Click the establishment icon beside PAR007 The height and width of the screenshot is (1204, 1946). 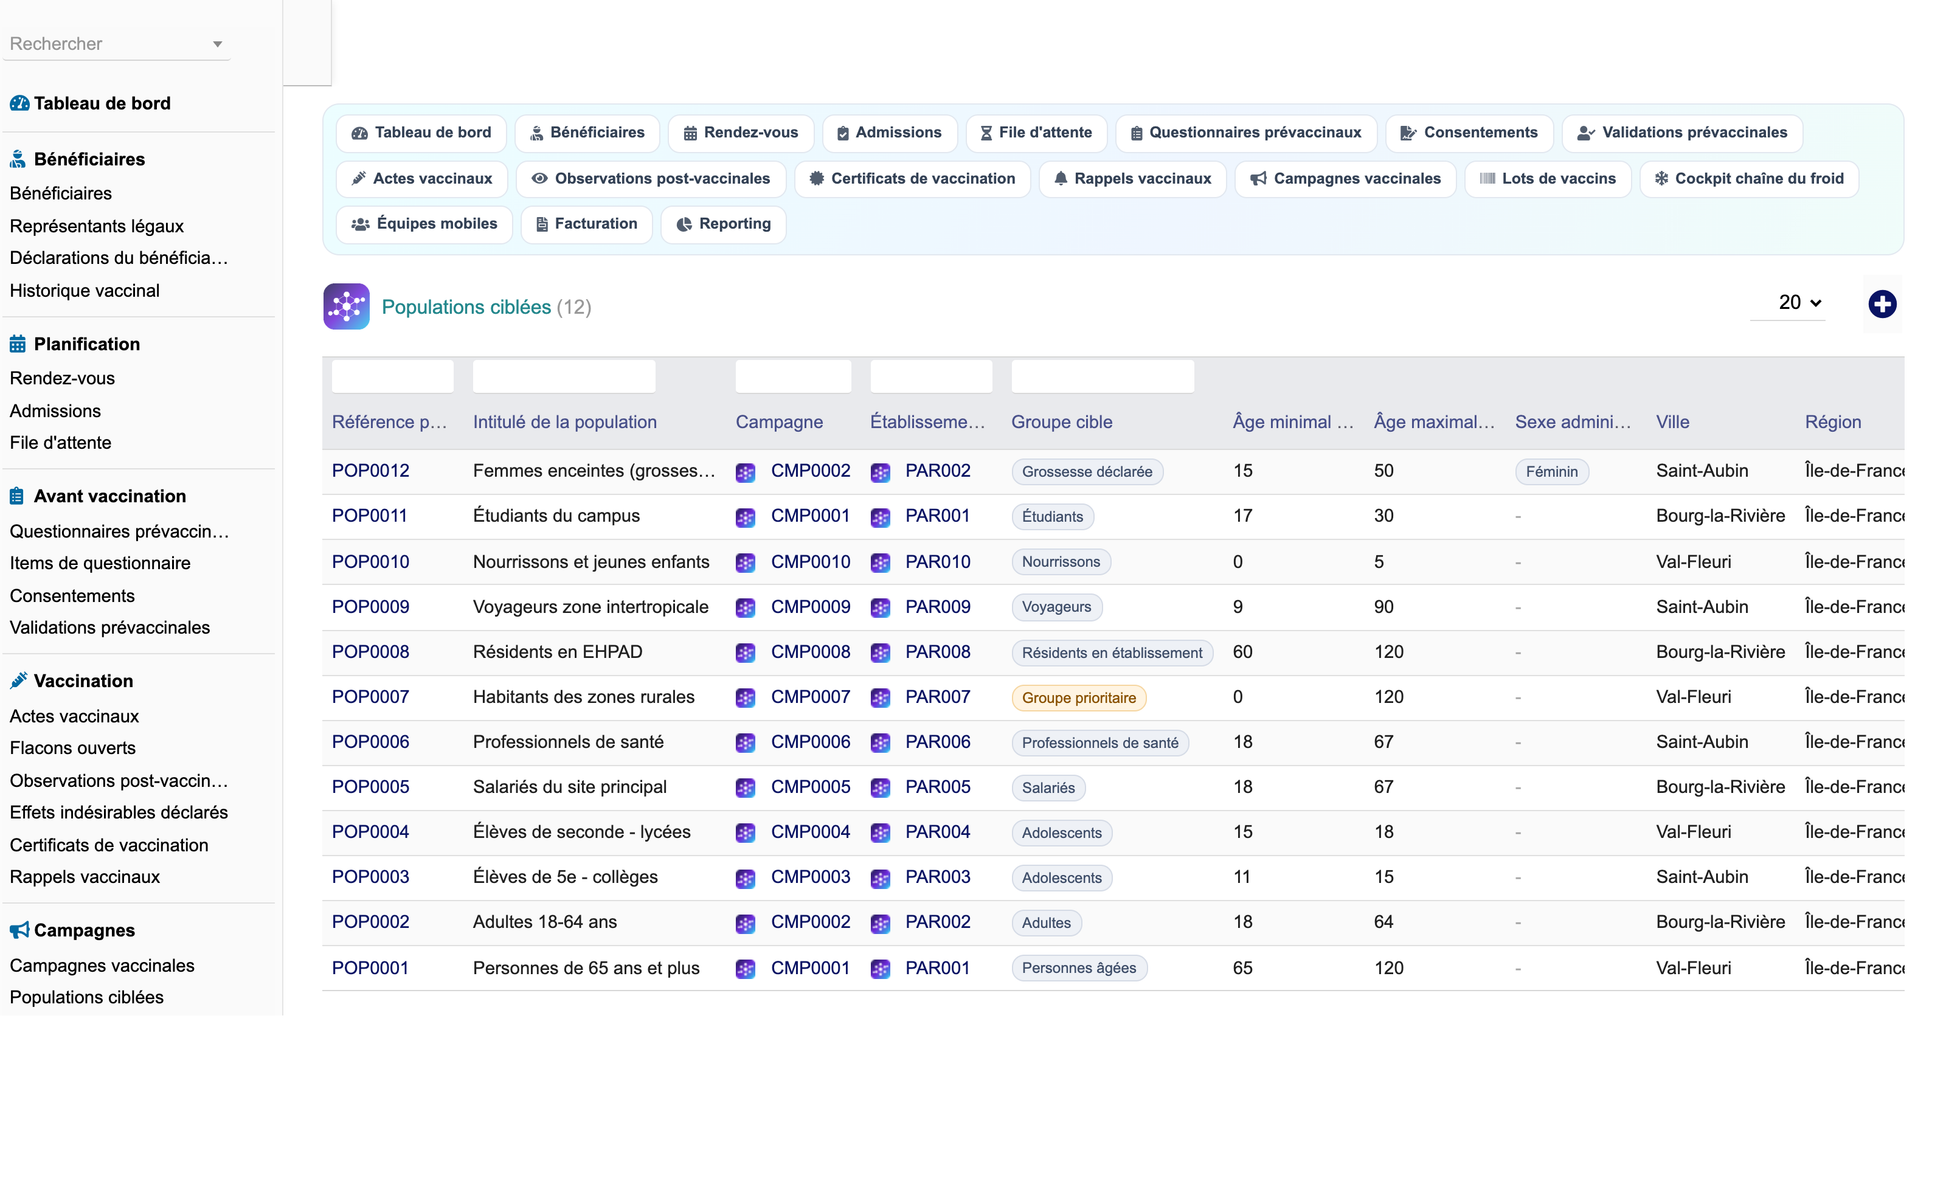[880, 697]
